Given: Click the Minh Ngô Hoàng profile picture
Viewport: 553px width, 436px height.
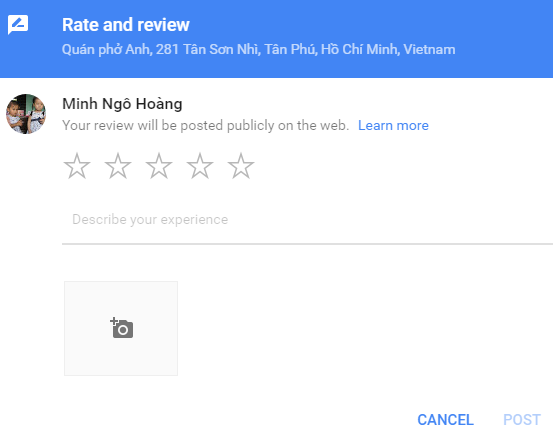Looking at the screenshot, I should [26, 114].
